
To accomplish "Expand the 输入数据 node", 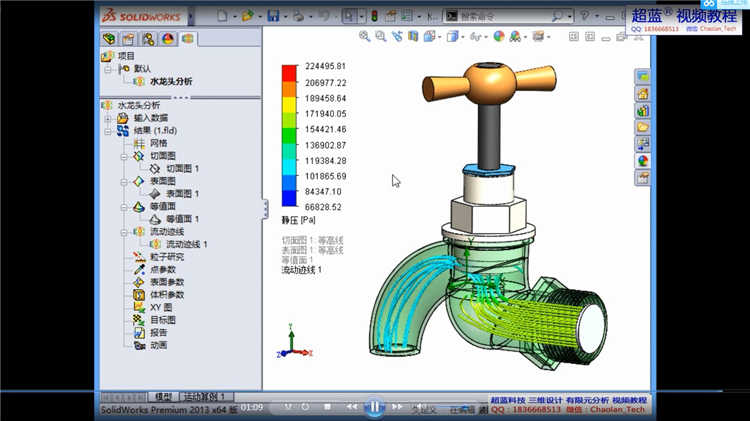I will [x=108, y=118].
